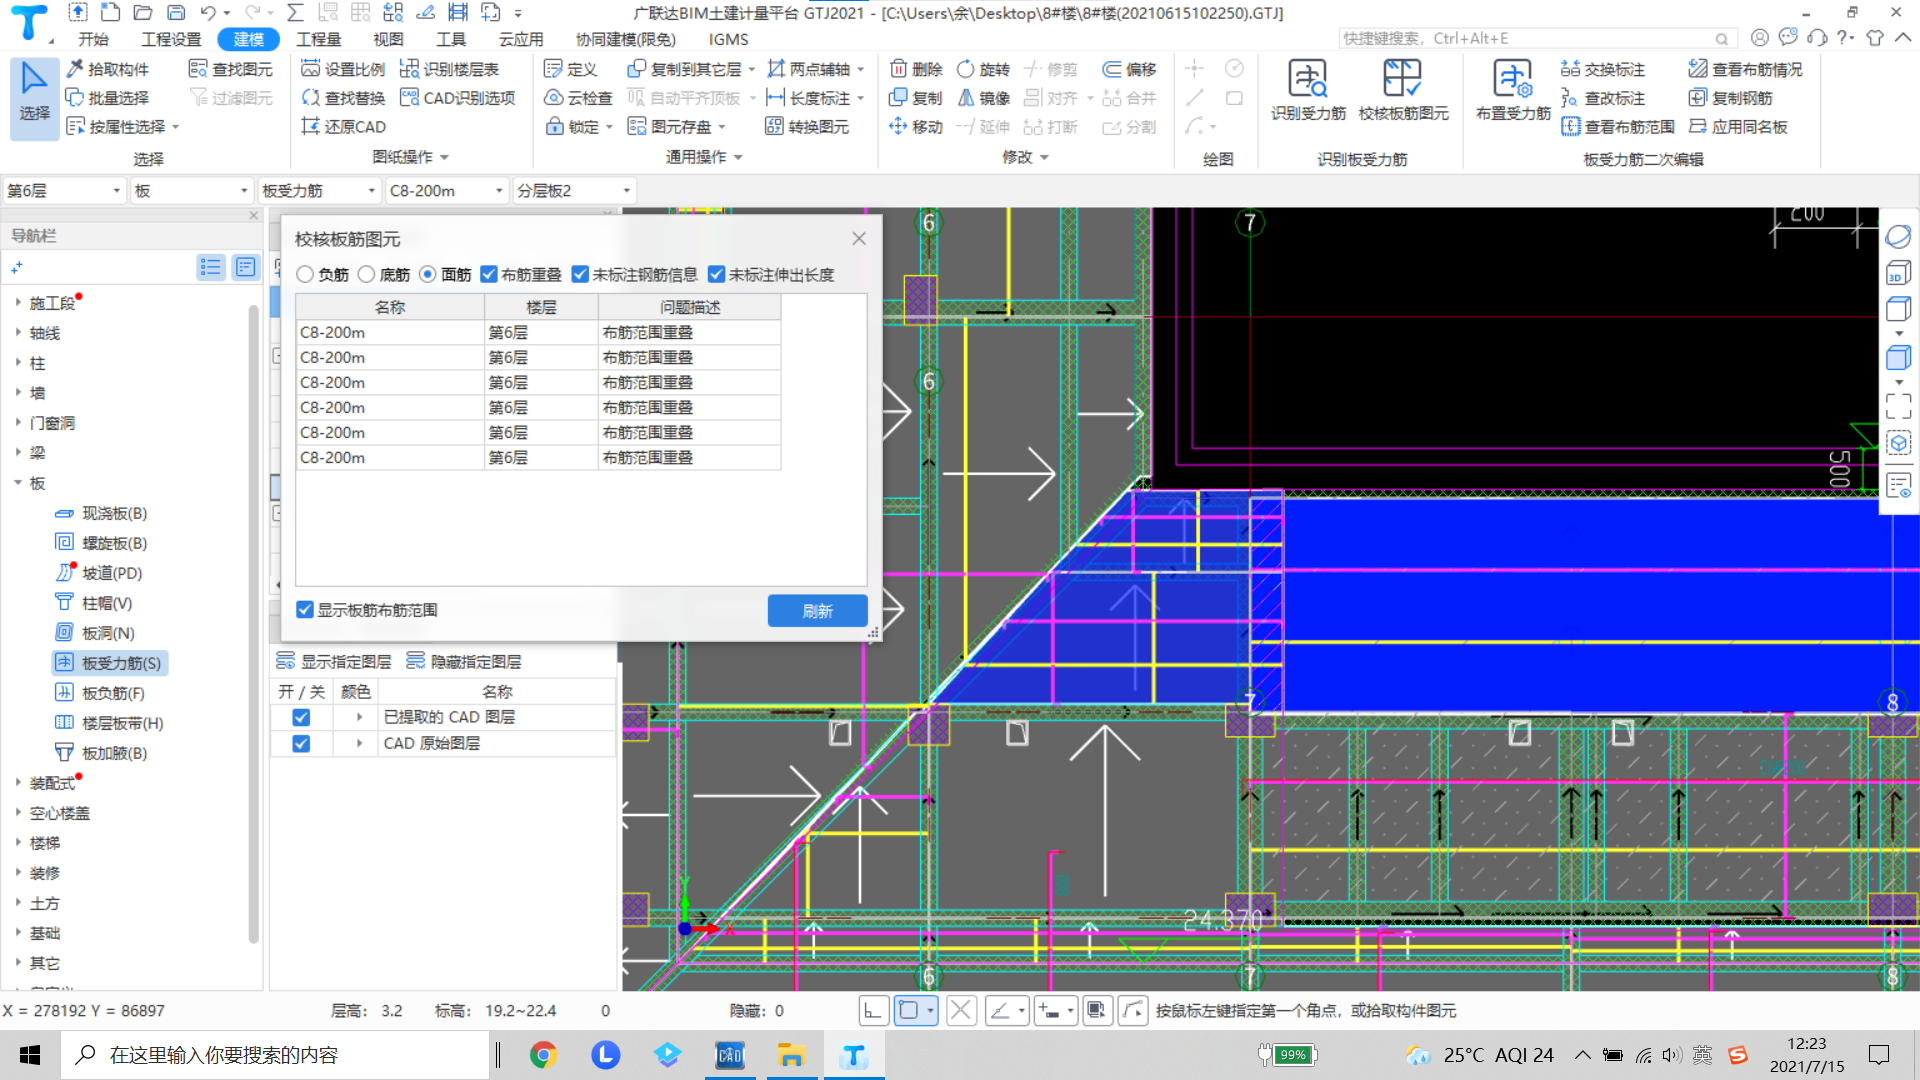Expand the 梁 tree node
Screen dimensions: 1920x1080
(x=18, y=452)
